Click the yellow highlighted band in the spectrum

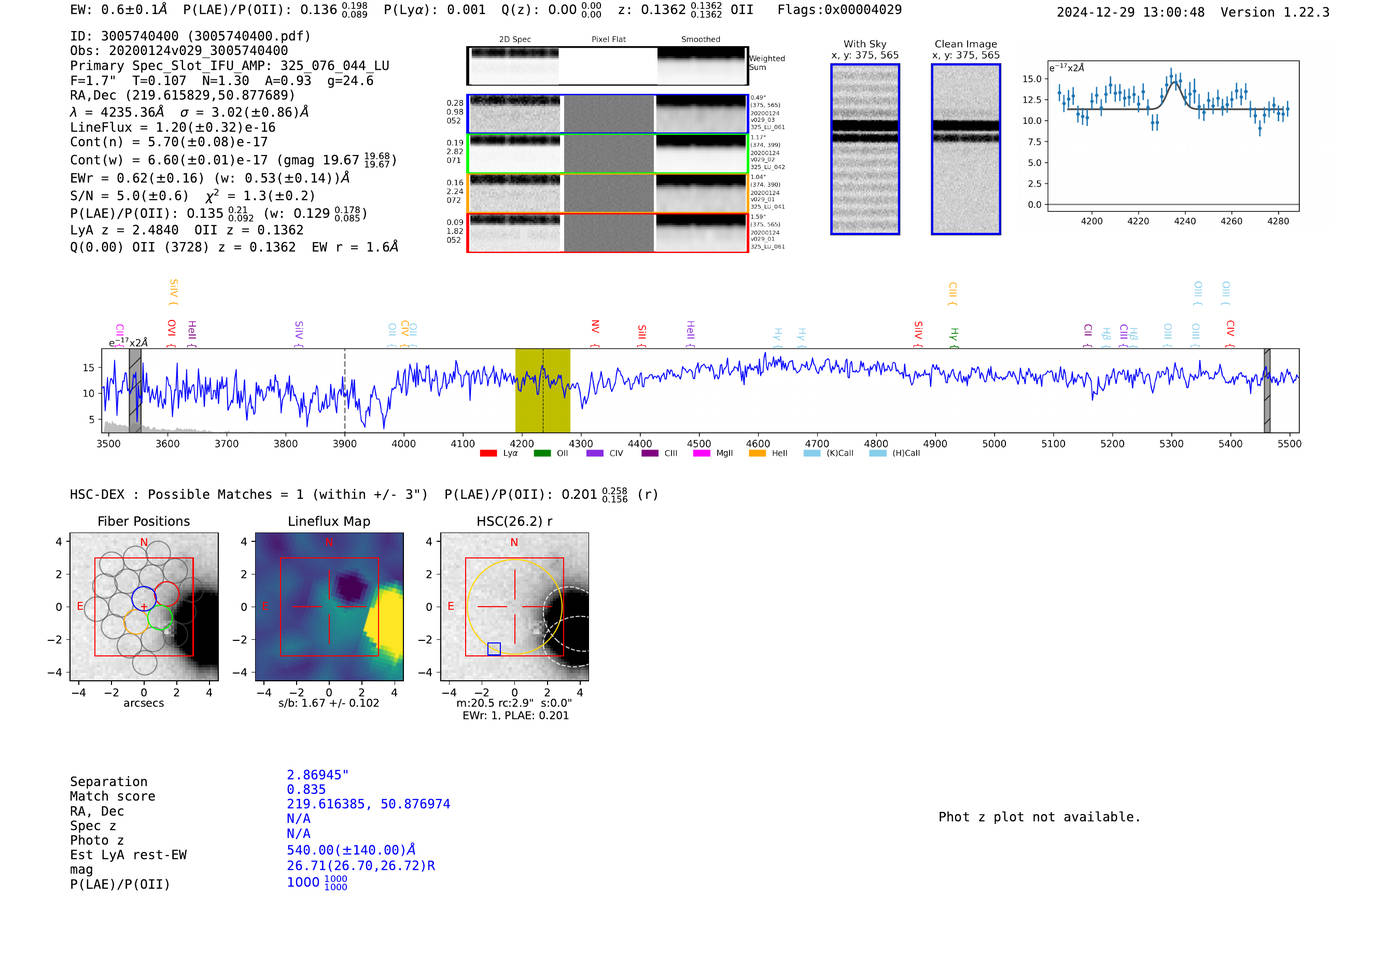pos(542,390)
